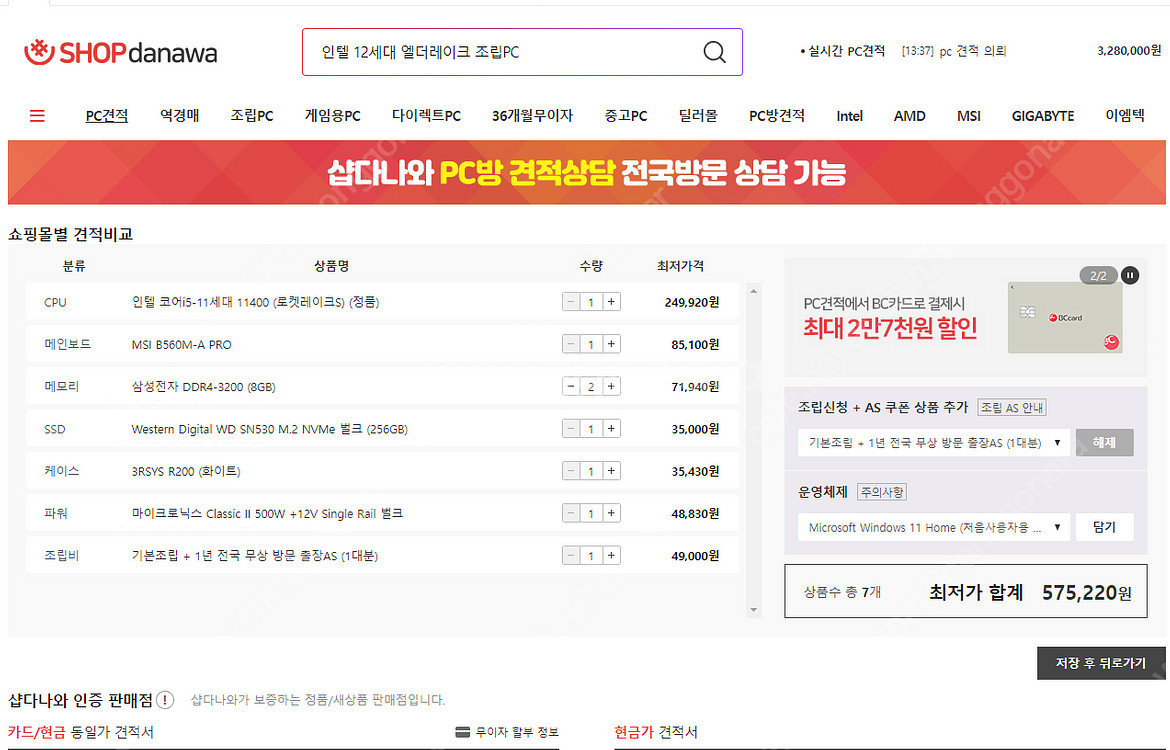The width and height of the screenshot is (1170, 750).
Task: Increase 파워 quantity with plus
Action: [x=611, y=513]
